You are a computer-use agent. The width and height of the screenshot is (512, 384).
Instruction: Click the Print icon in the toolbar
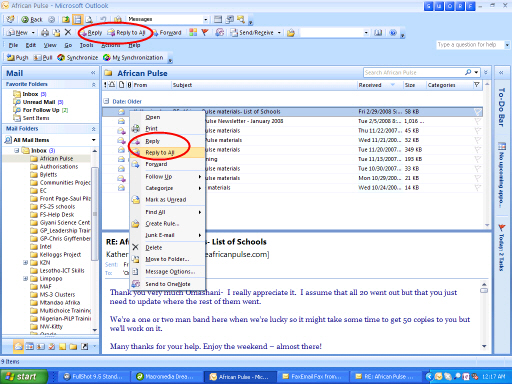[x=45, y=33]
